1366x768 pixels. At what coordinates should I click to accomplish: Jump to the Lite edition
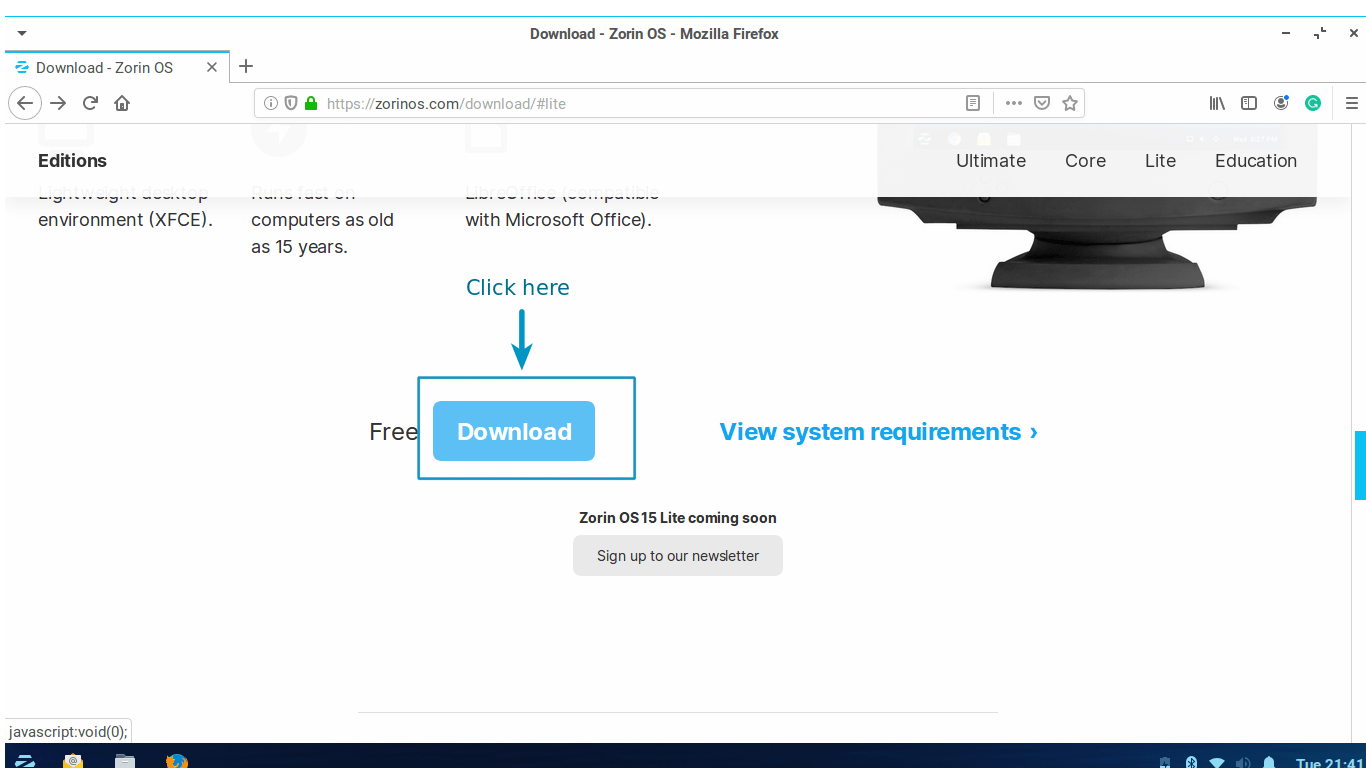[x=1160, y=161]
